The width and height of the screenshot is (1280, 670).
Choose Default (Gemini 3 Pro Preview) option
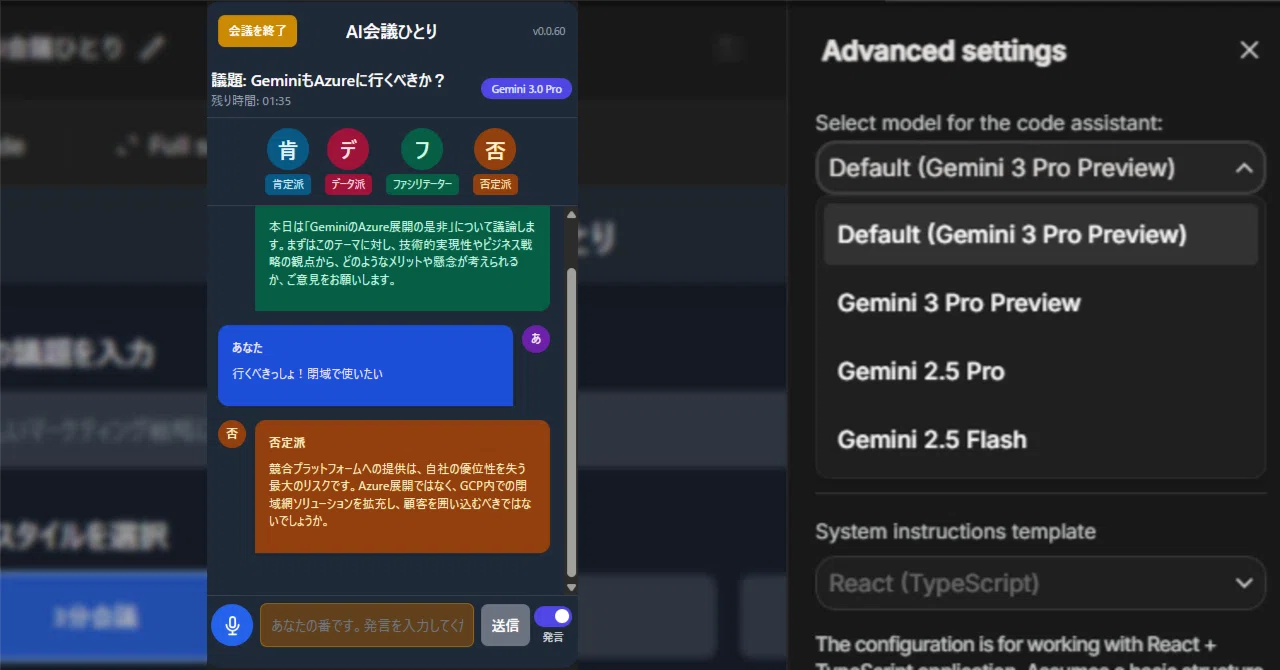coord(1041,235)
